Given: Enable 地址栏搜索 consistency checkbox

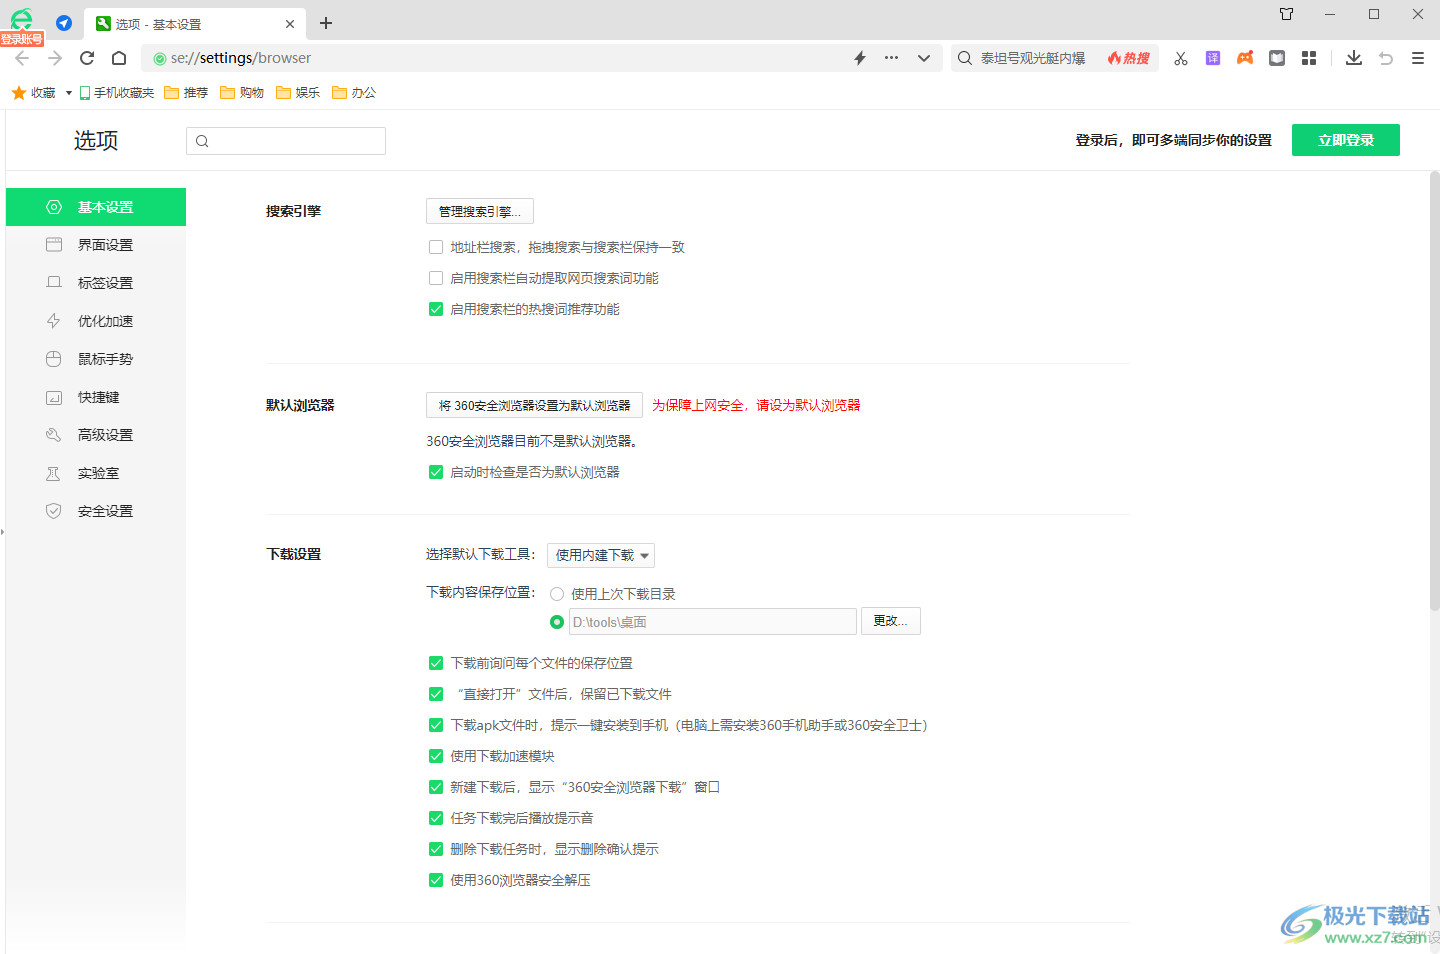Looking at the screenshot, I should tap(436, 247).
